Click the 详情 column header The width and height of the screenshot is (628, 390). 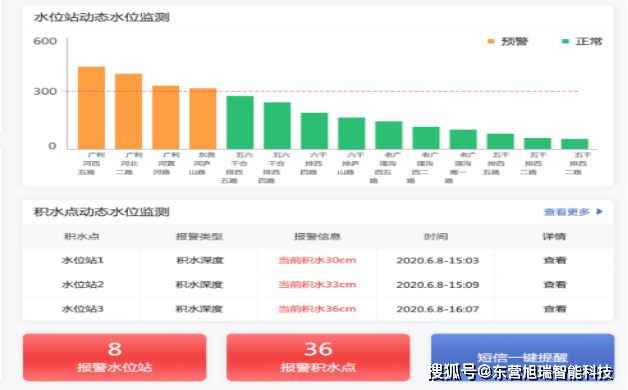pyautogui.click(x=554, y=236)
